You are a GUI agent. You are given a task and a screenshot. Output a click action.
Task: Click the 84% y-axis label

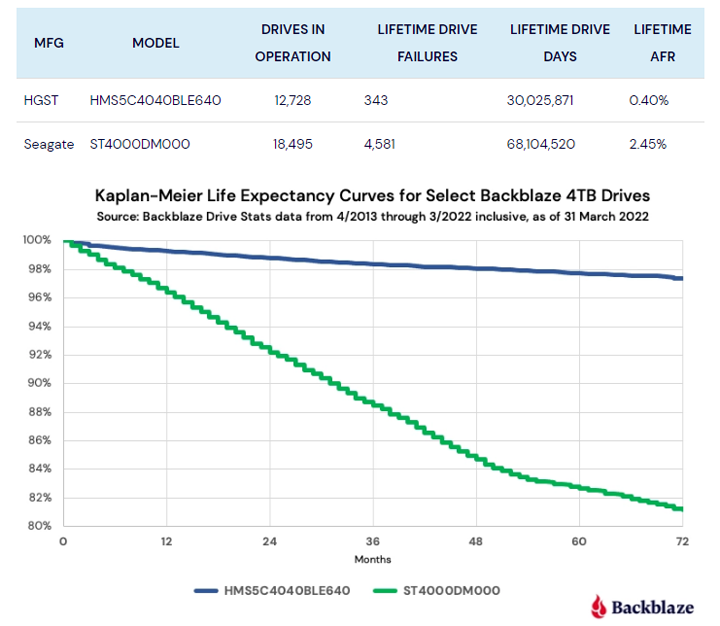click(x=40, y=469)
